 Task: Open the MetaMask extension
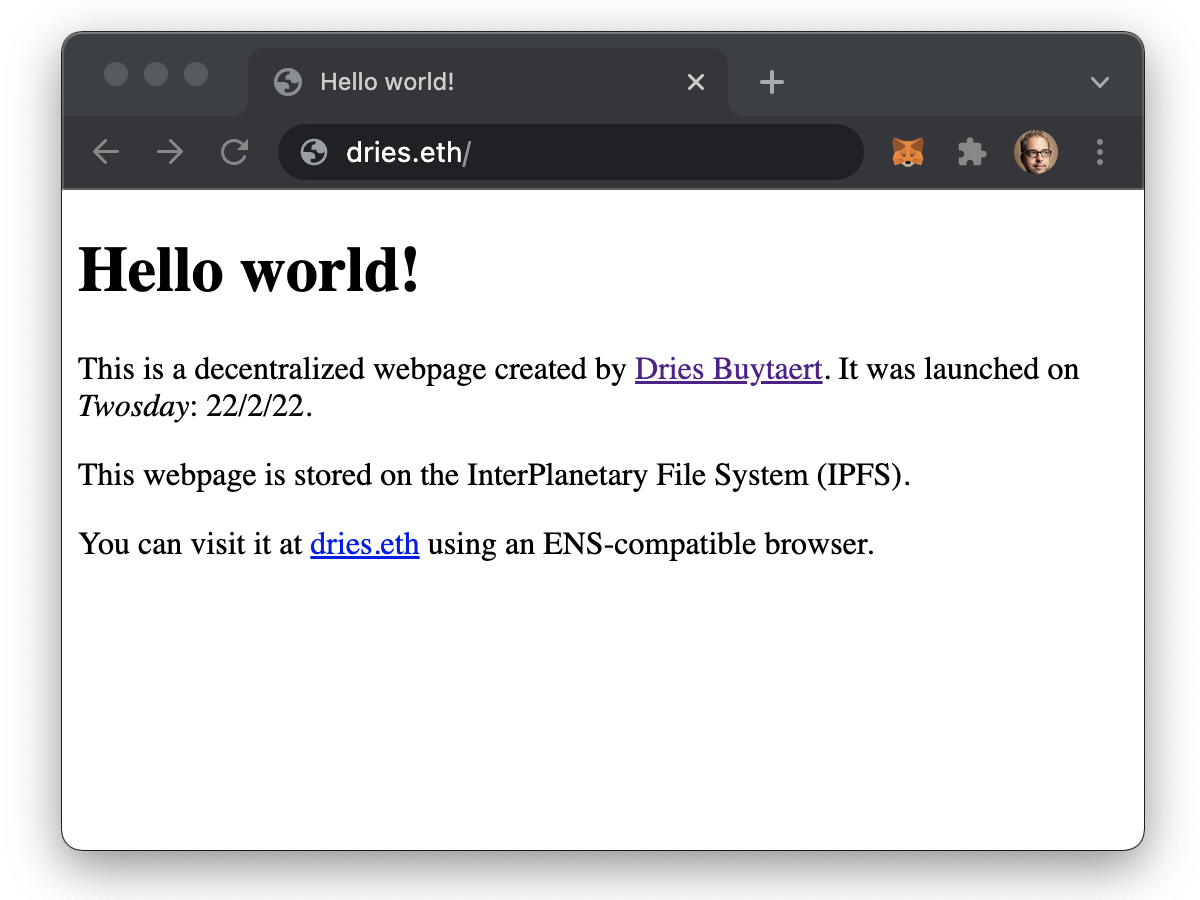[x=906, y=152]
